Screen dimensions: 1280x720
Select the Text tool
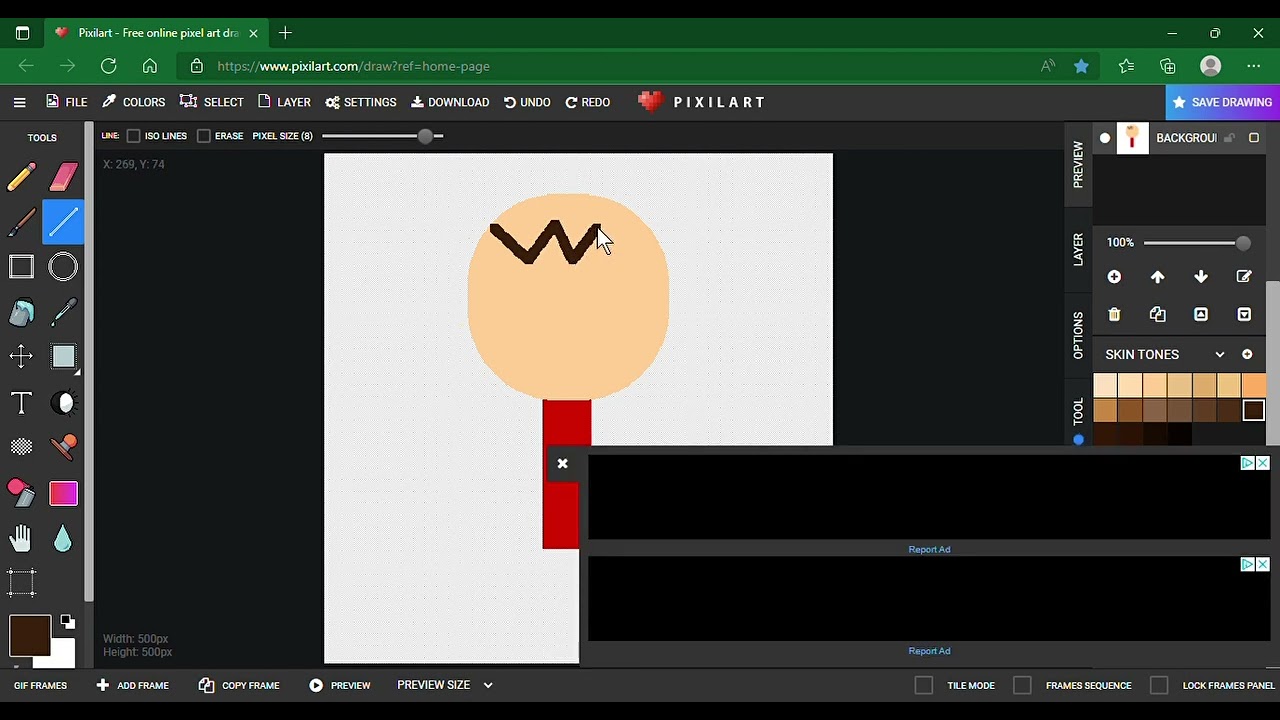click(x=21, y=403)
